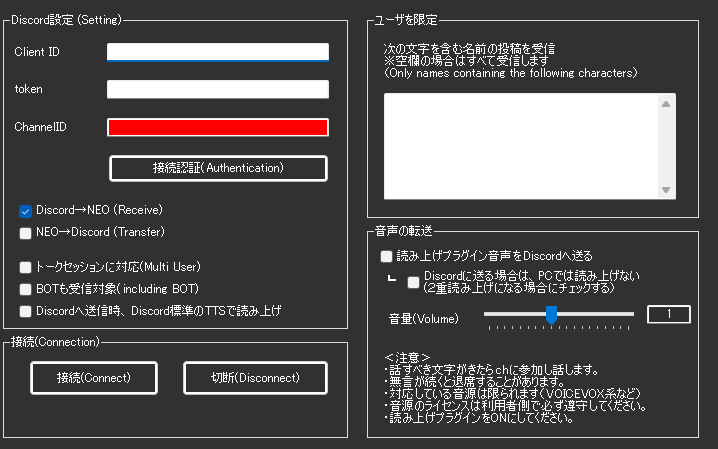Click the 切断(Disconnect) button
The image size is (718, 449).
[x=255, y=378]
